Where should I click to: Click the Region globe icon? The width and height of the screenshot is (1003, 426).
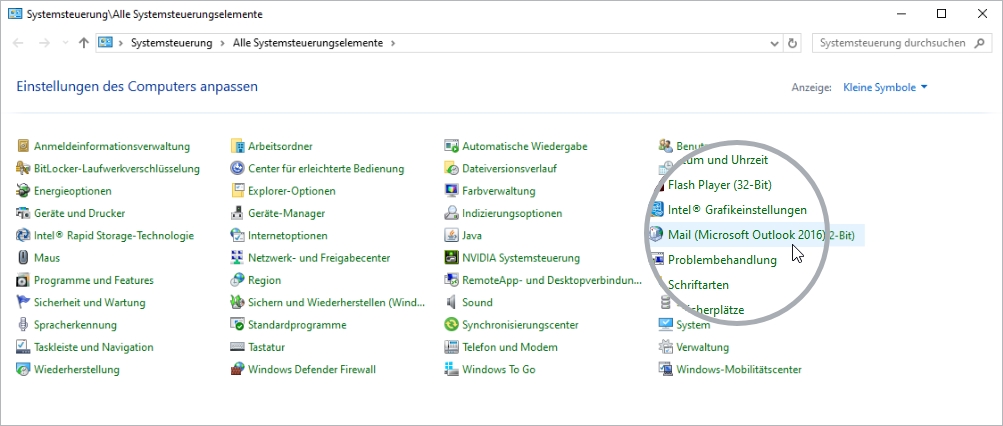(x=237, y=280)
